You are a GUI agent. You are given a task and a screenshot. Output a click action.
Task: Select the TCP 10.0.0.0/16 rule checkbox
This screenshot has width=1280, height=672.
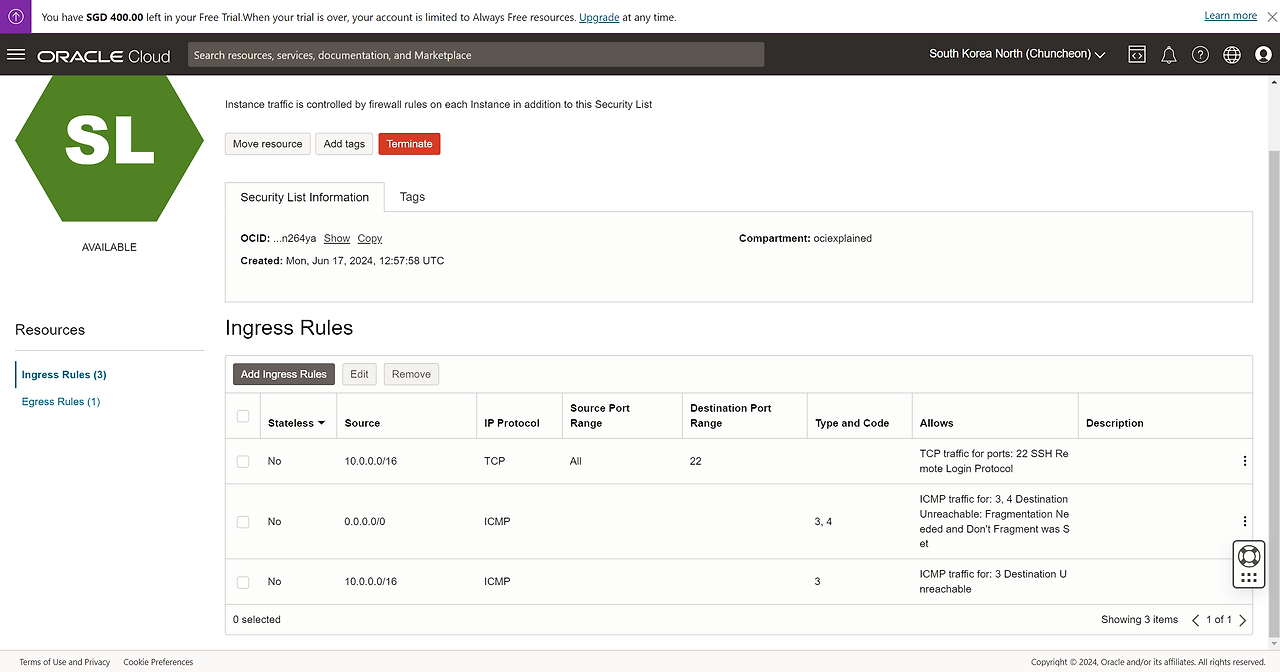coord(243,461)
